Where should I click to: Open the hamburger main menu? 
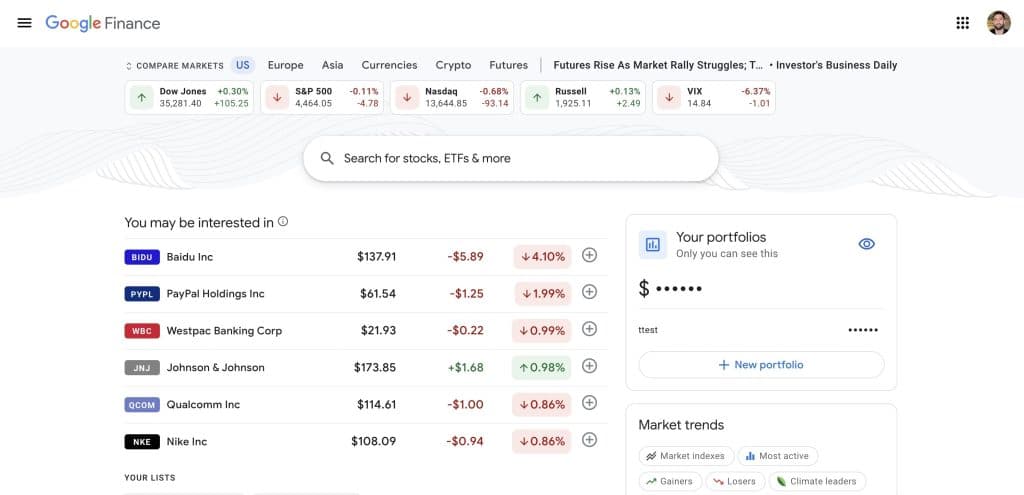pyautogui.click(x=24, y=23)
